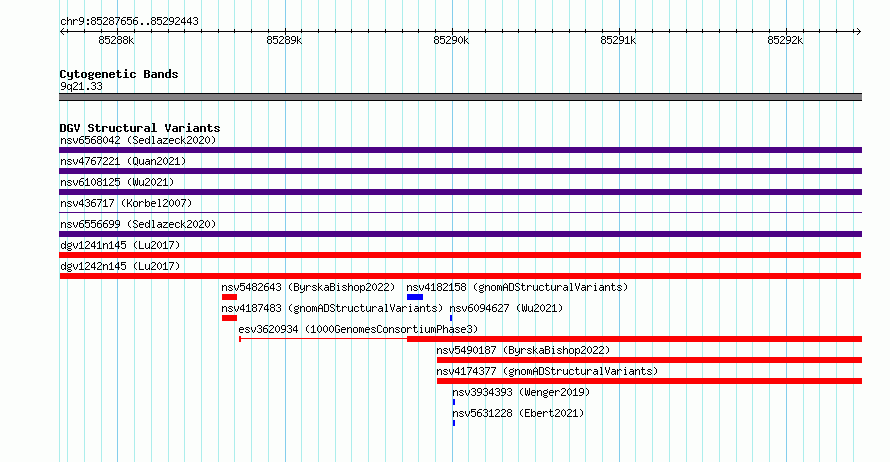
Task: Click the short red bar under nsv5482643
Action: (229, 297)
